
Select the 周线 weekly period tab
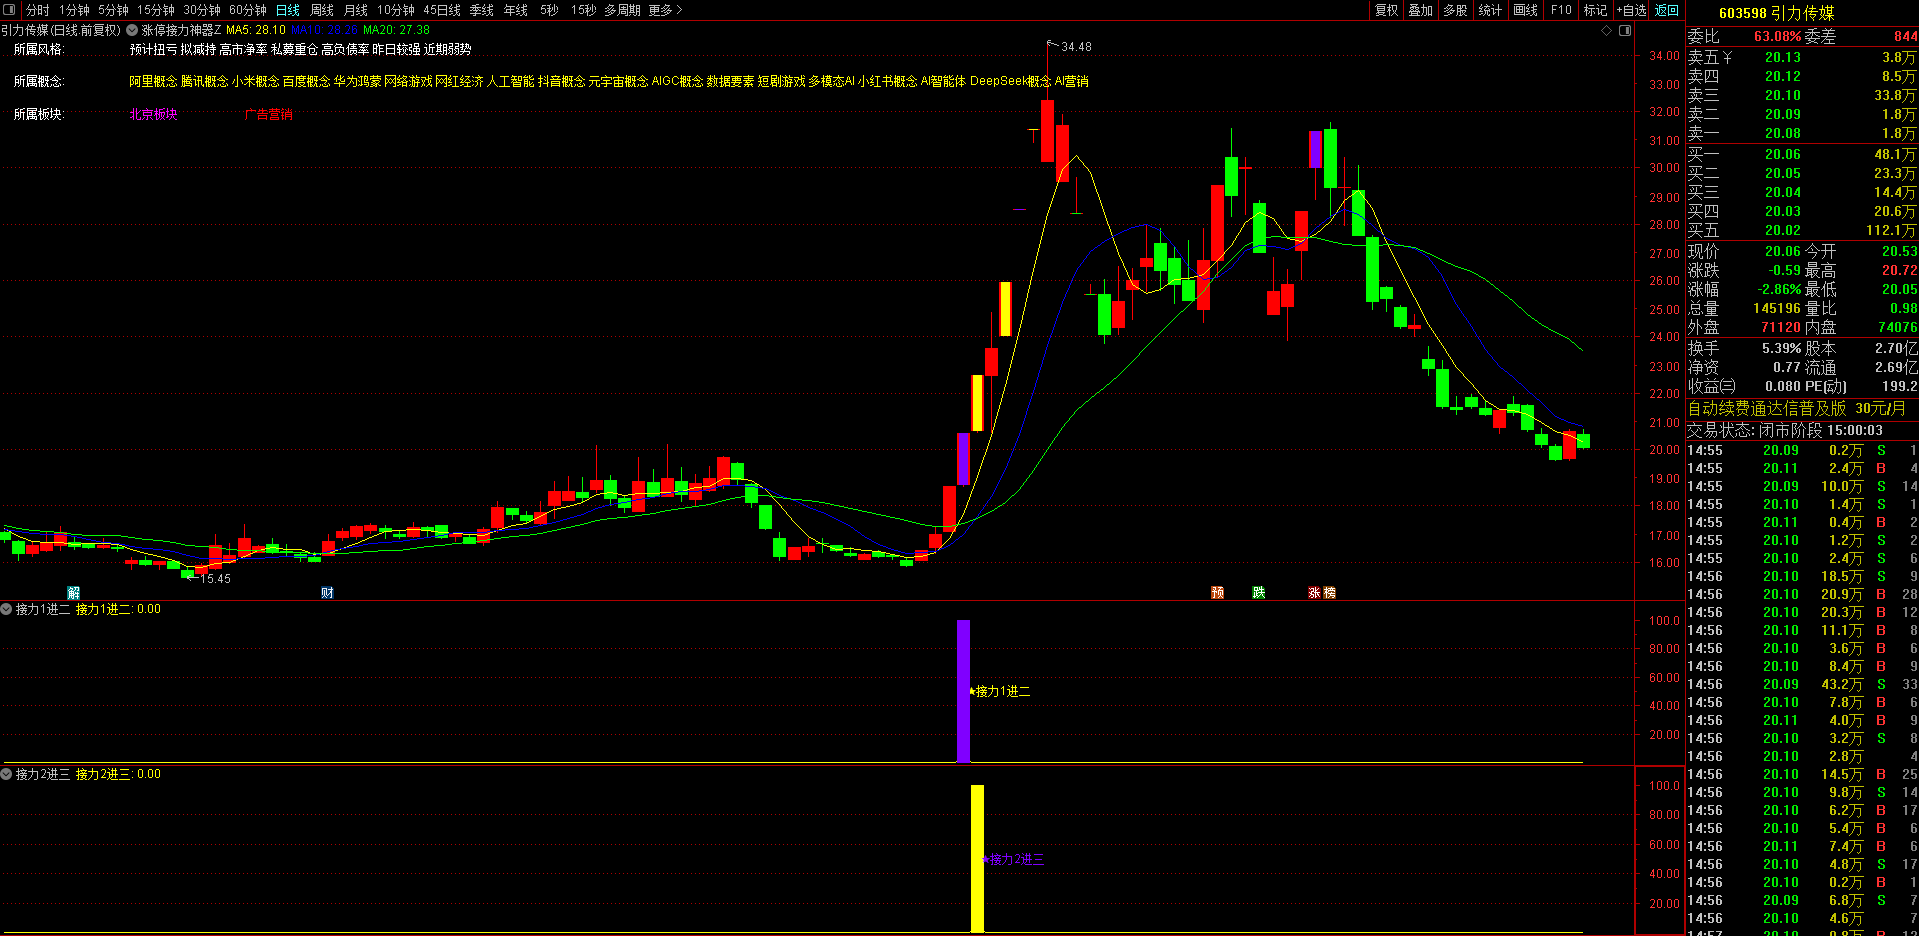point(322,10)
